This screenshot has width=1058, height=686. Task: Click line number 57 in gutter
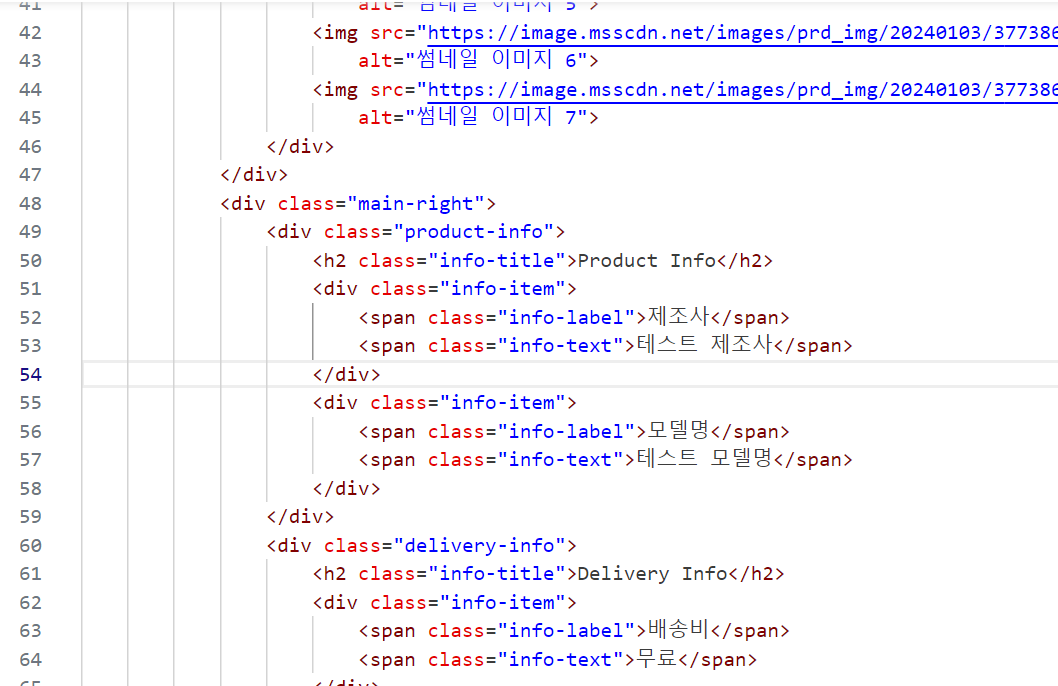pyautogui.click(x=30, y=460)
